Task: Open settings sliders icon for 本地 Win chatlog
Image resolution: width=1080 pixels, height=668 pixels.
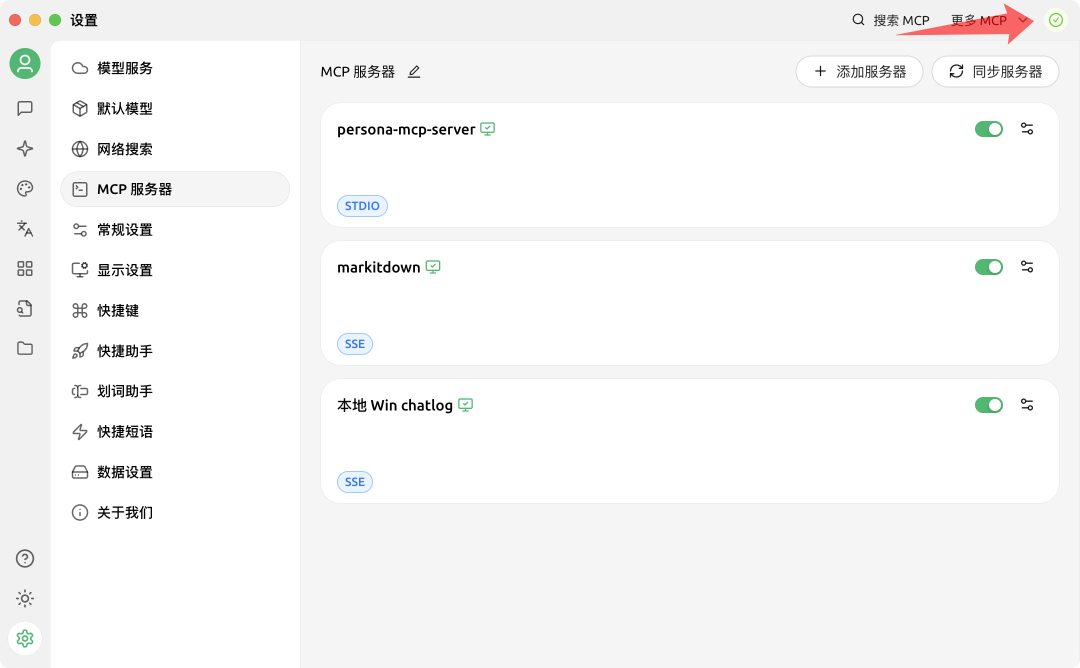Action: pyautogui.click(x=1027, y=405)
